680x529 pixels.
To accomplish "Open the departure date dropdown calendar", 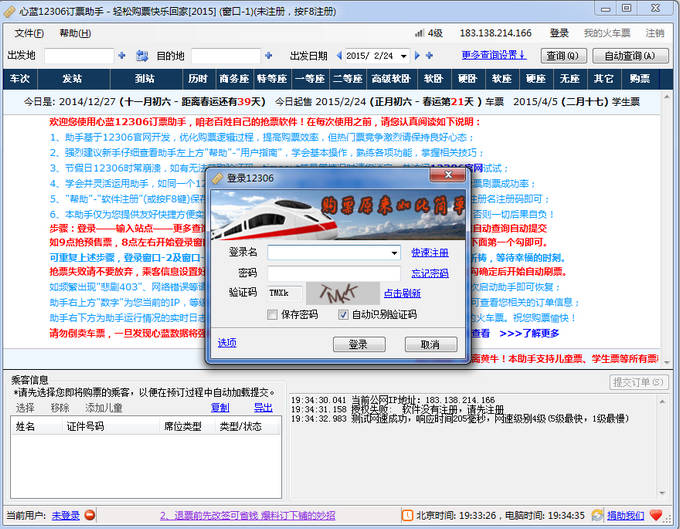I will tap(404, 56).
